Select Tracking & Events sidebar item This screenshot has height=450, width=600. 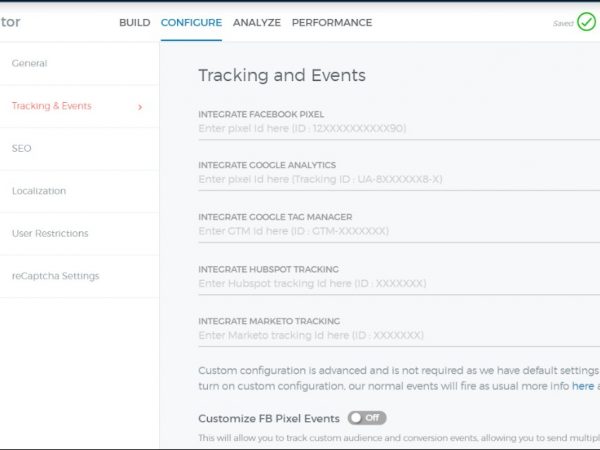click(x=51, y=106)
